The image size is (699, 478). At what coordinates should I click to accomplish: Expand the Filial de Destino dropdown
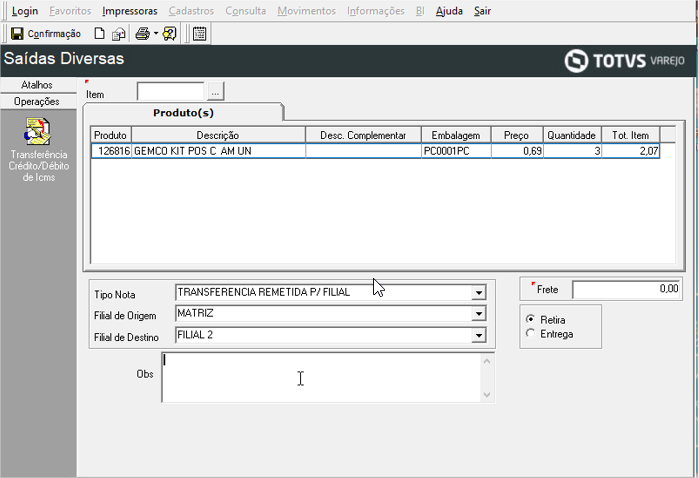[478, 335]
